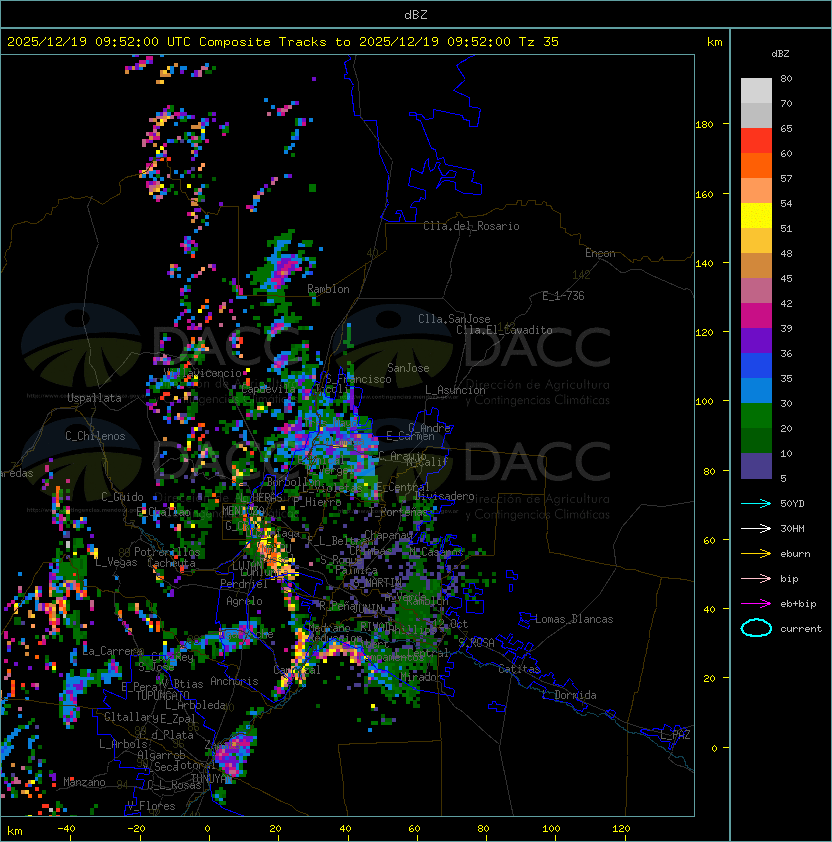
Task: Click the timestamp header text
Action: click(x=283, y=42)
